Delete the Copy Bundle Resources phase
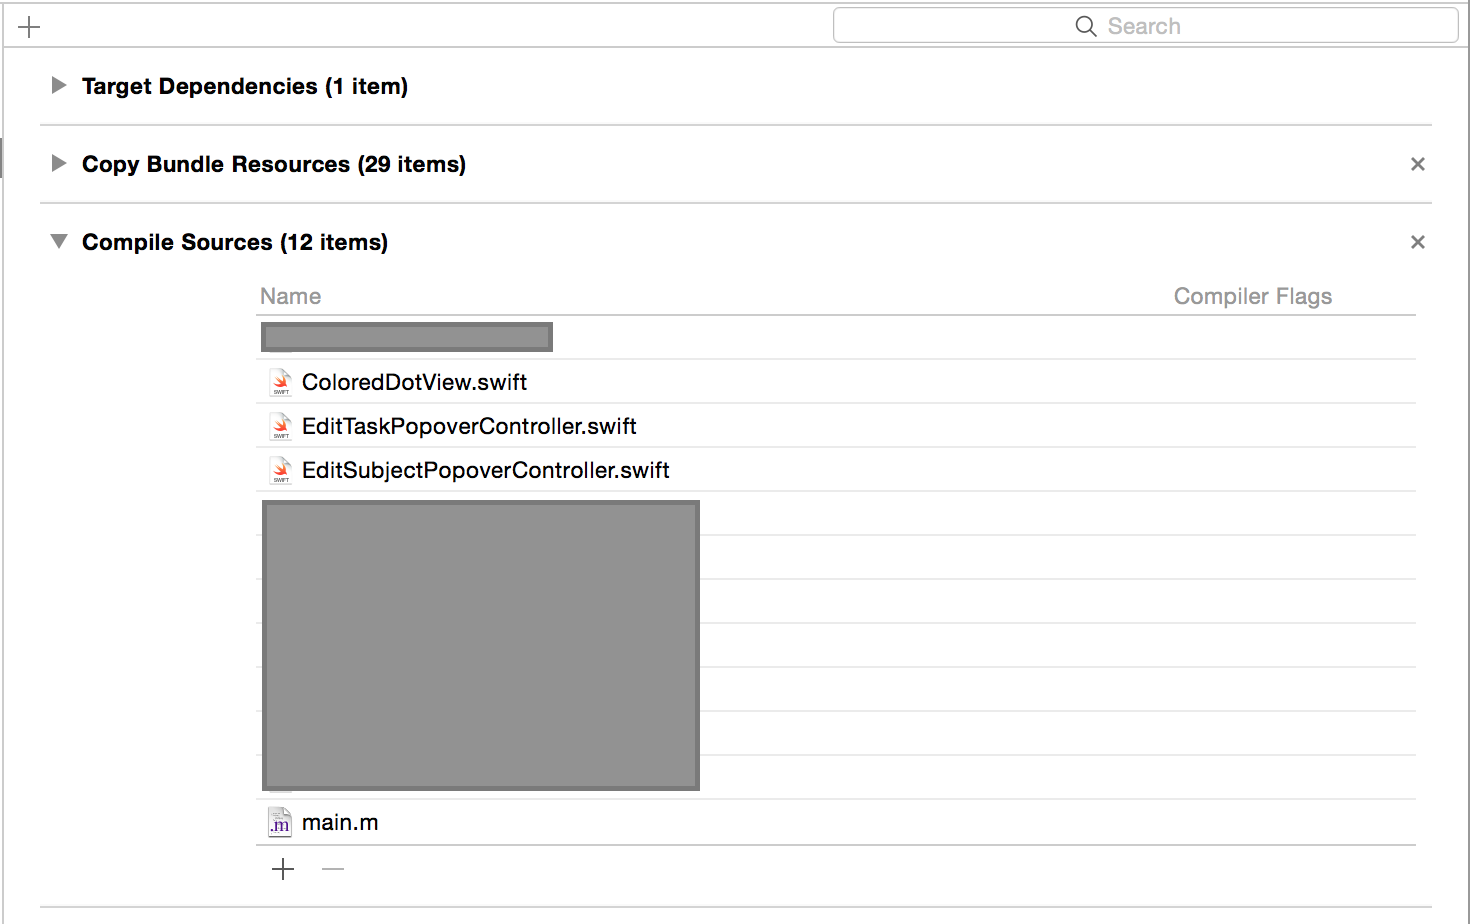Viewport: 1470px width, 924px height. coord(1417,164)
